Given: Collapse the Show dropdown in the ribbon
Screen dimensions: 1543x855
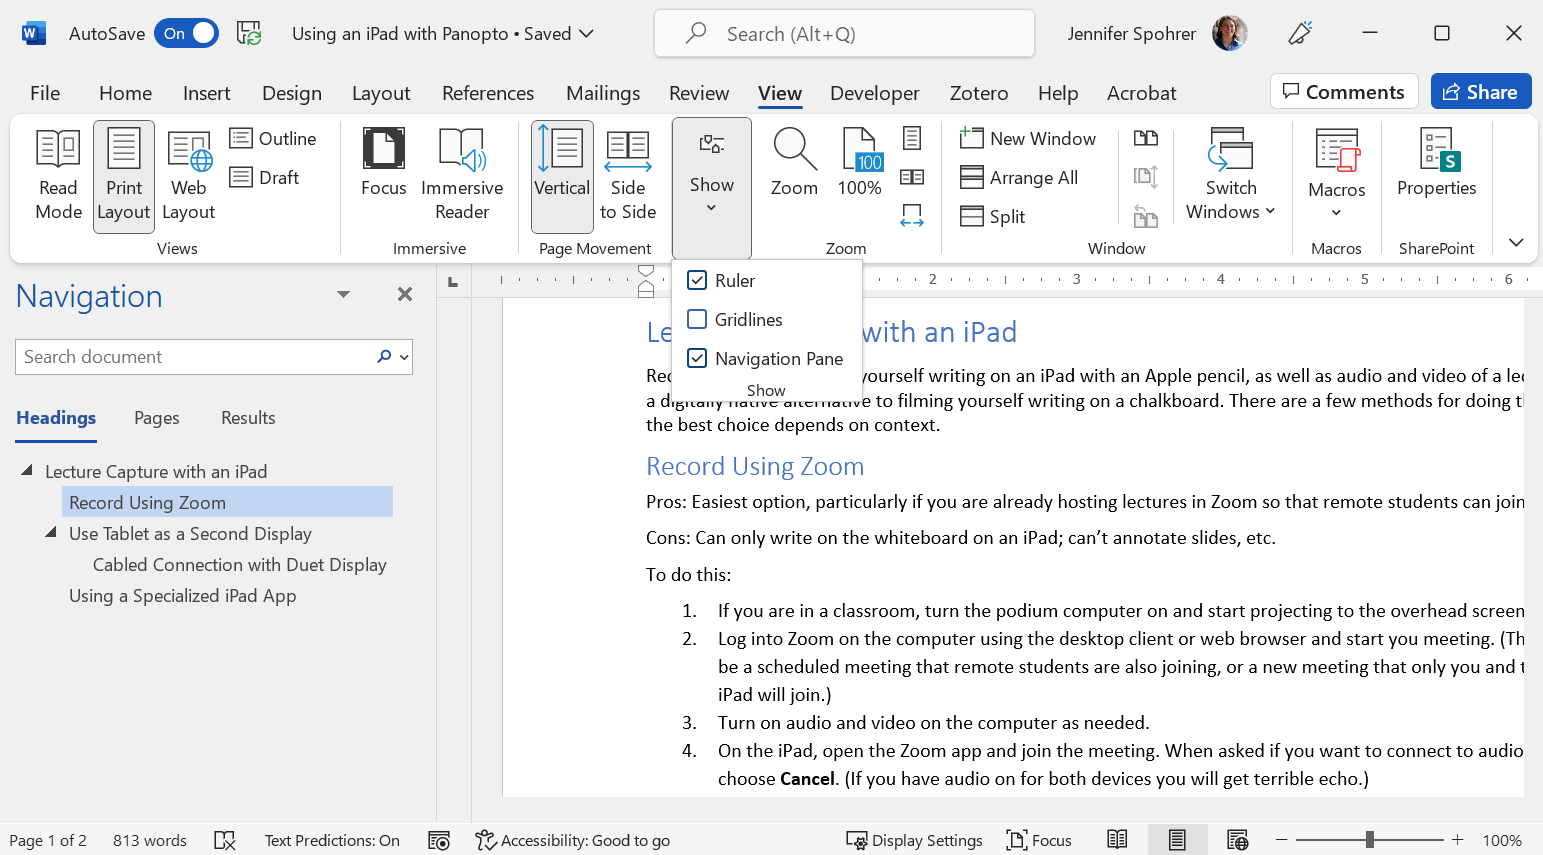Looking at the screenshot, I should pyautogui.click(x=712, y=189).
